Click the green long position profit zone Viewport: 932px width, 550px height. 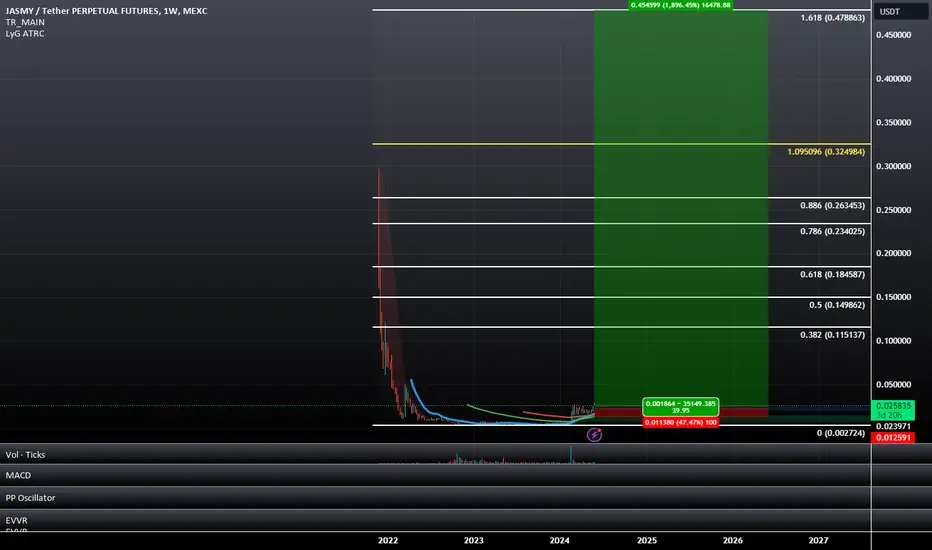click(x=681, y=208)
